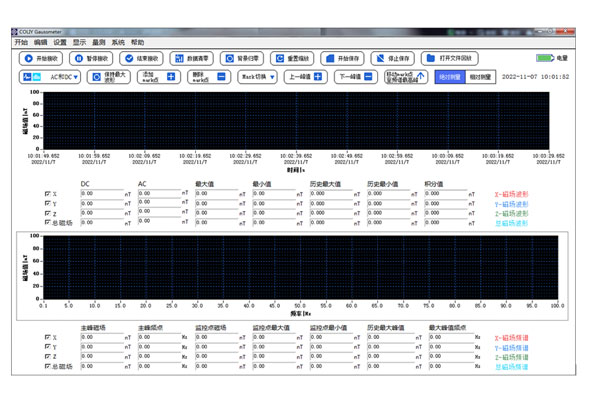Image resolution: width=600 pixels, height=400 pixels.
Task: Click the X axis DC value field
Action: [100, 194]
